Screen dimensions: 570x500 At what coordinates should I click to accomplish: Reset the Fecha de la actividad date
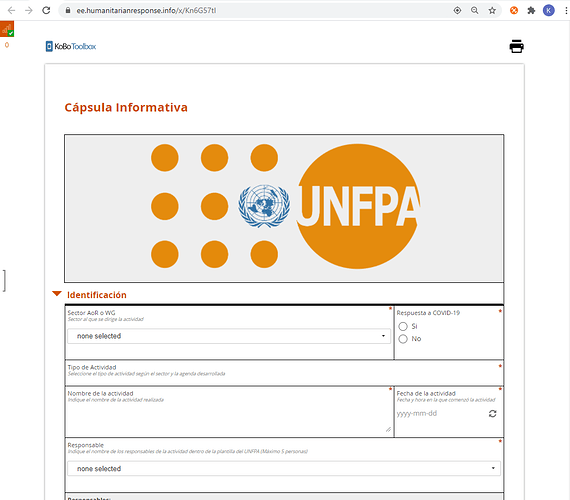493,413
